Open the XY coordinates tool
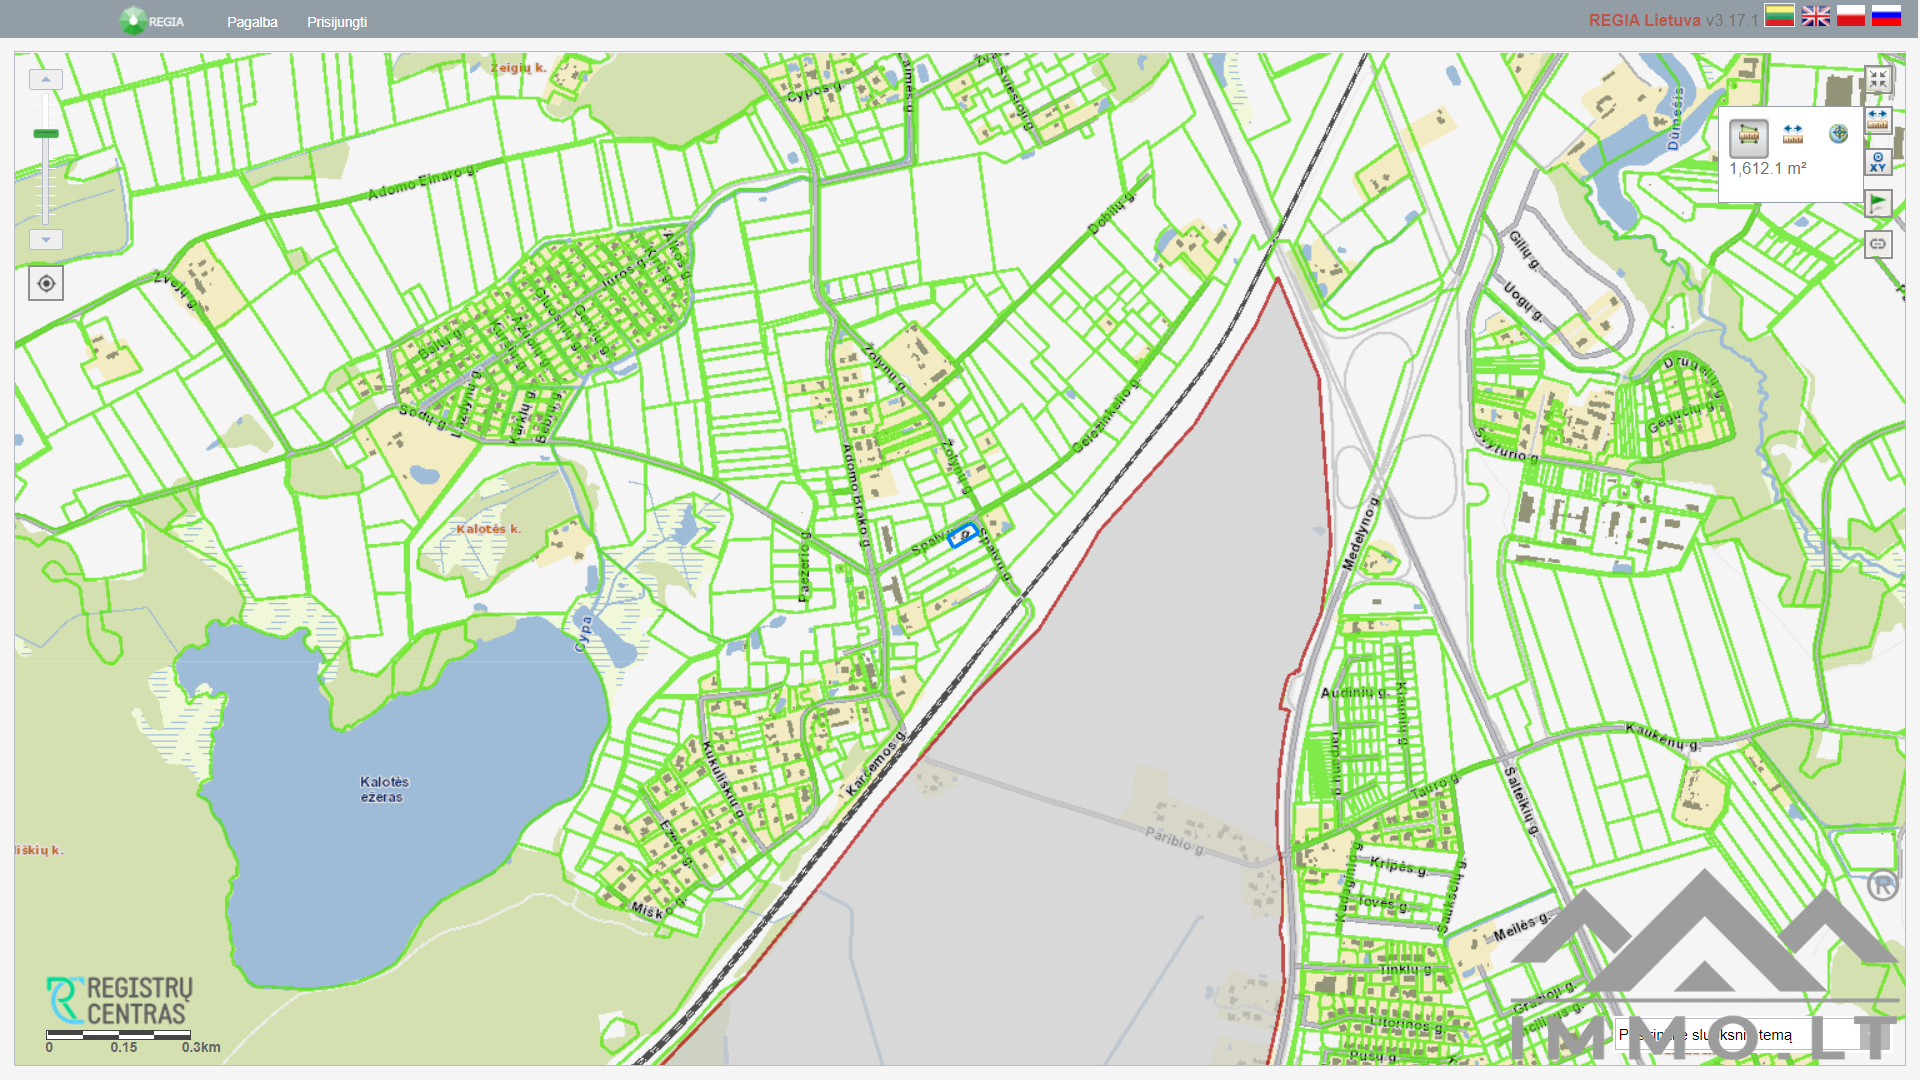The width and height of the screenshot is (1920, 1080). coord(1878,162)
